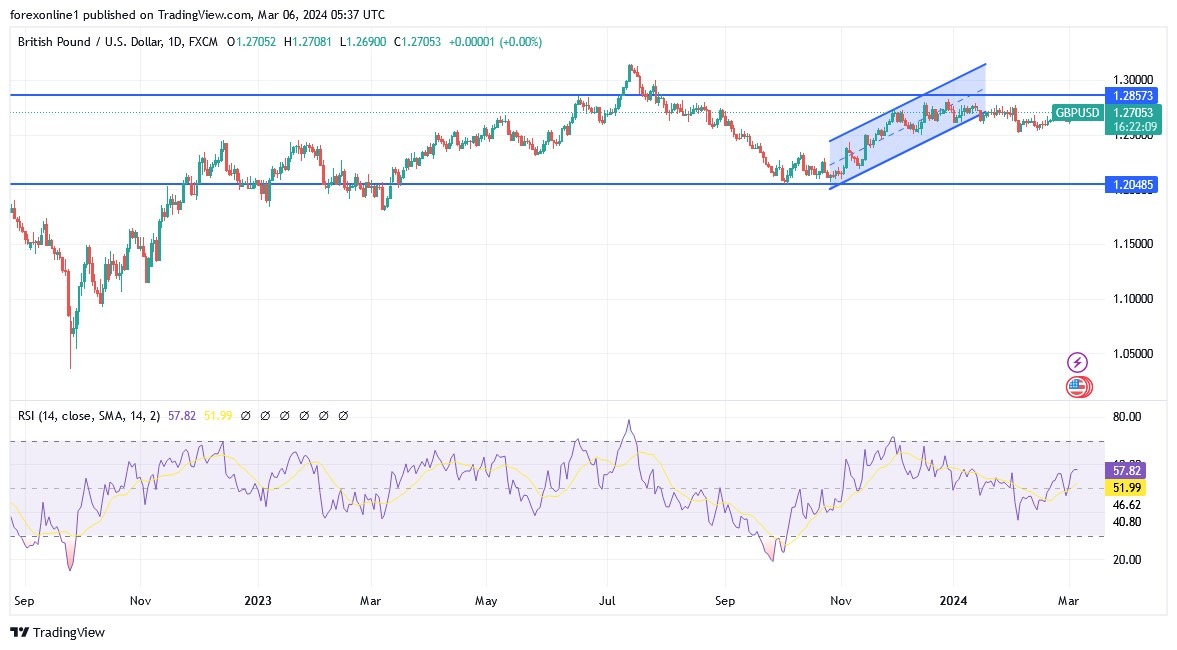Screen dimensions: 1177x650
Task: Toggle the fifth ø marker in RSI settings
Action: 325,415
